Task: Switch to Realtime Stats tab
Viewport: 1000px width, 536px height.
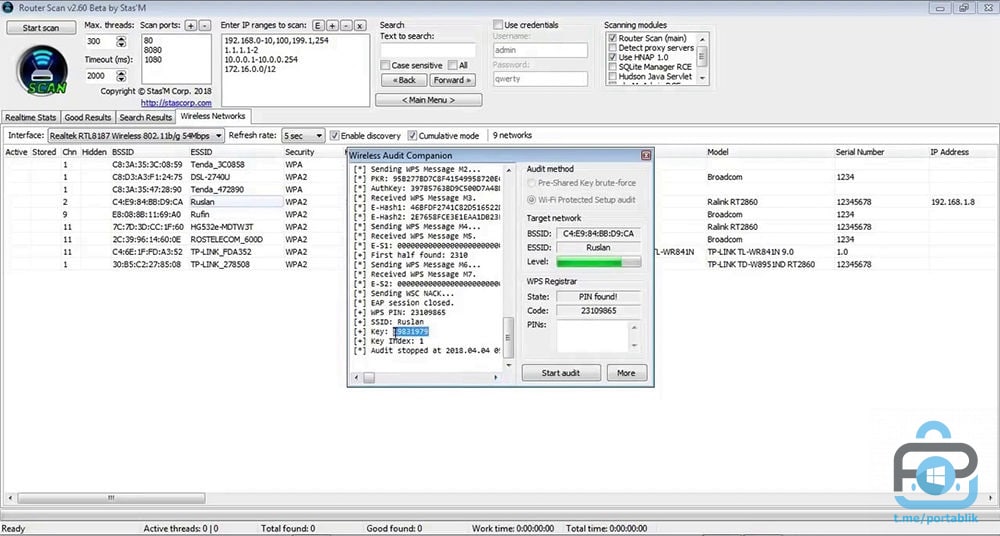Action: (31, 117)
